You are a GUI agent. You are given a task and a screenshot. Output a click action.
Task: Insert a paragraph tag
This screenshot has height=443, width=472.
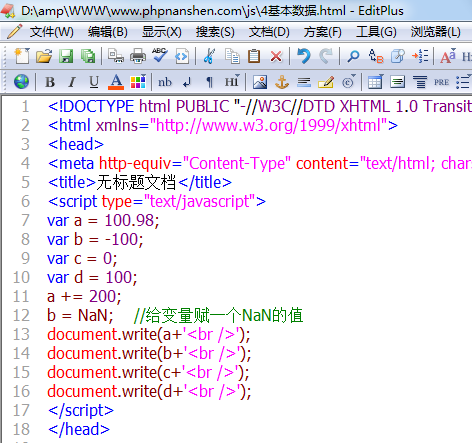pyautogui.click(x=209, y=82)
